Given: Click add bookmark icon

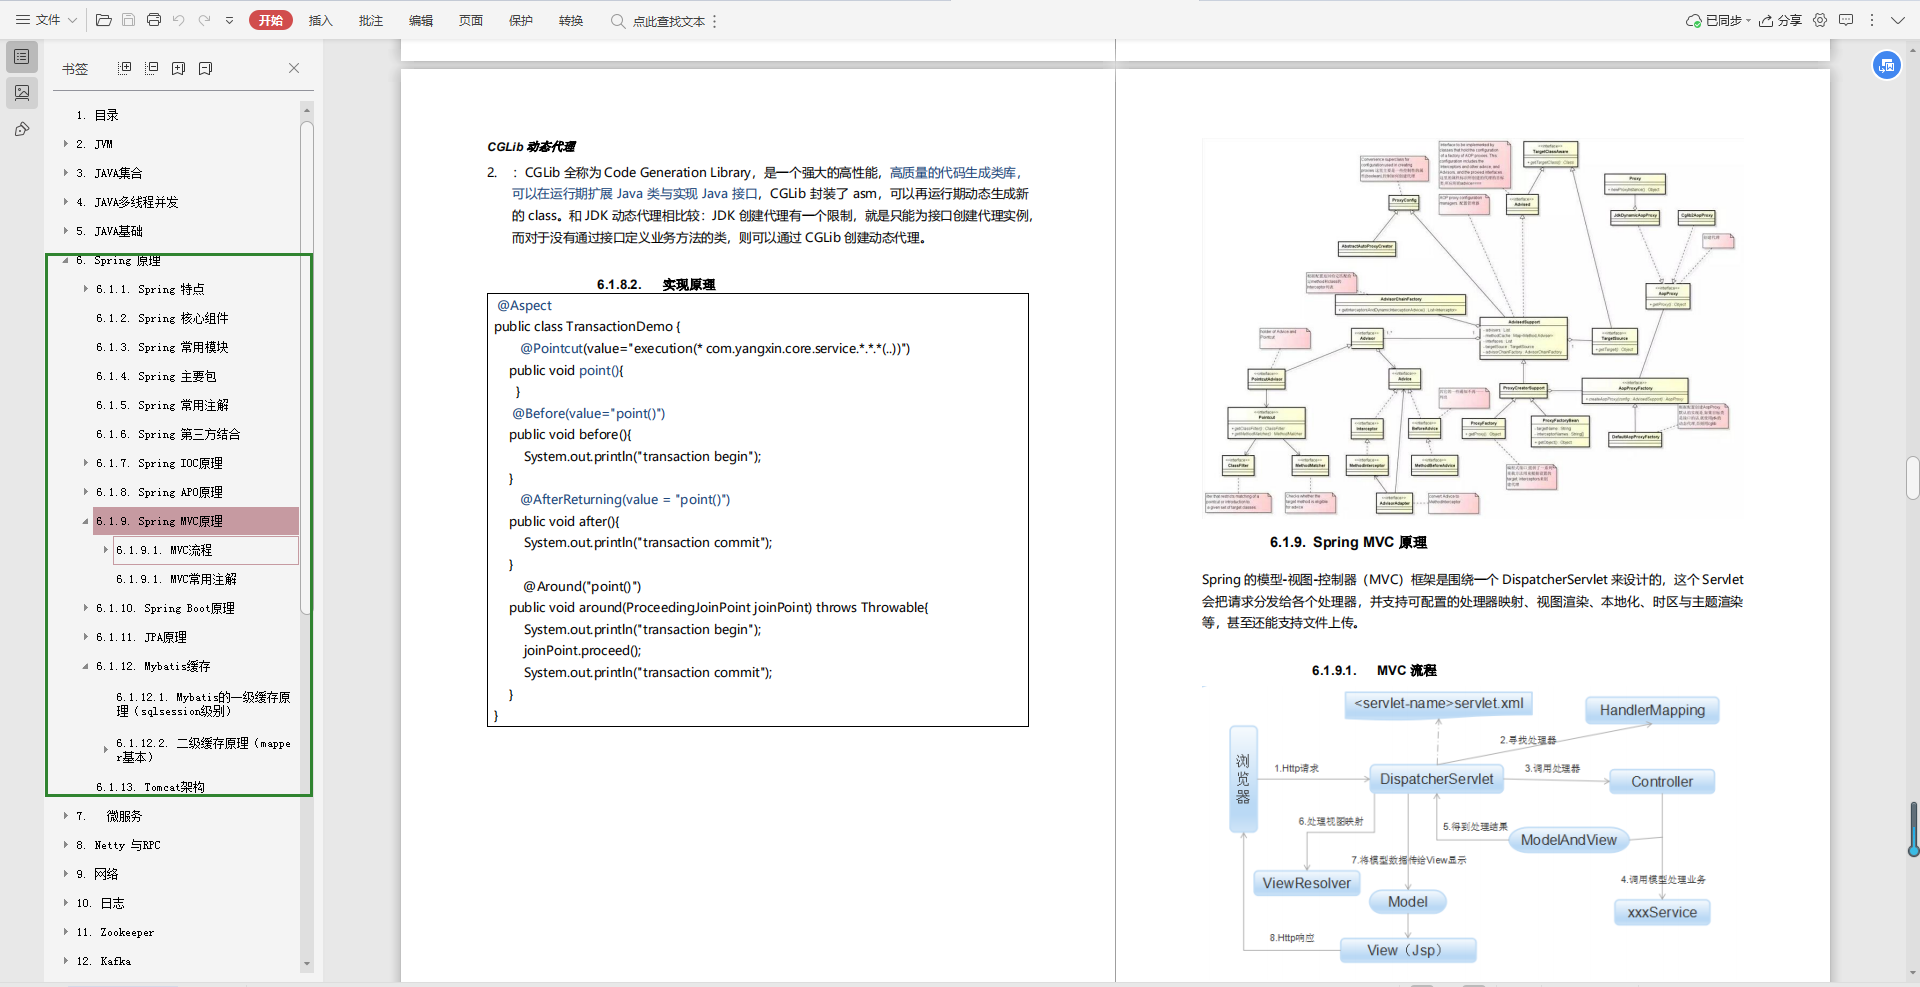Looking at the screenshot, I should click(178, 68).
